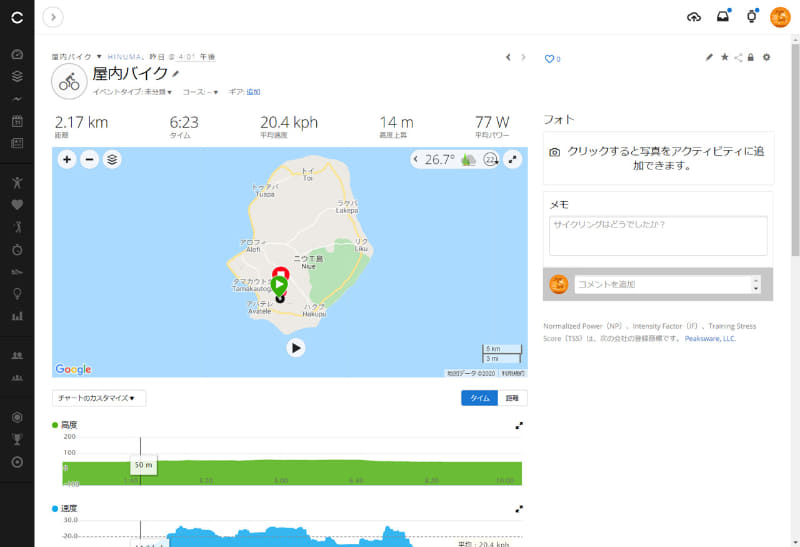
Task: Open the hexagon badges icon in sidebar
Action: 17,417
